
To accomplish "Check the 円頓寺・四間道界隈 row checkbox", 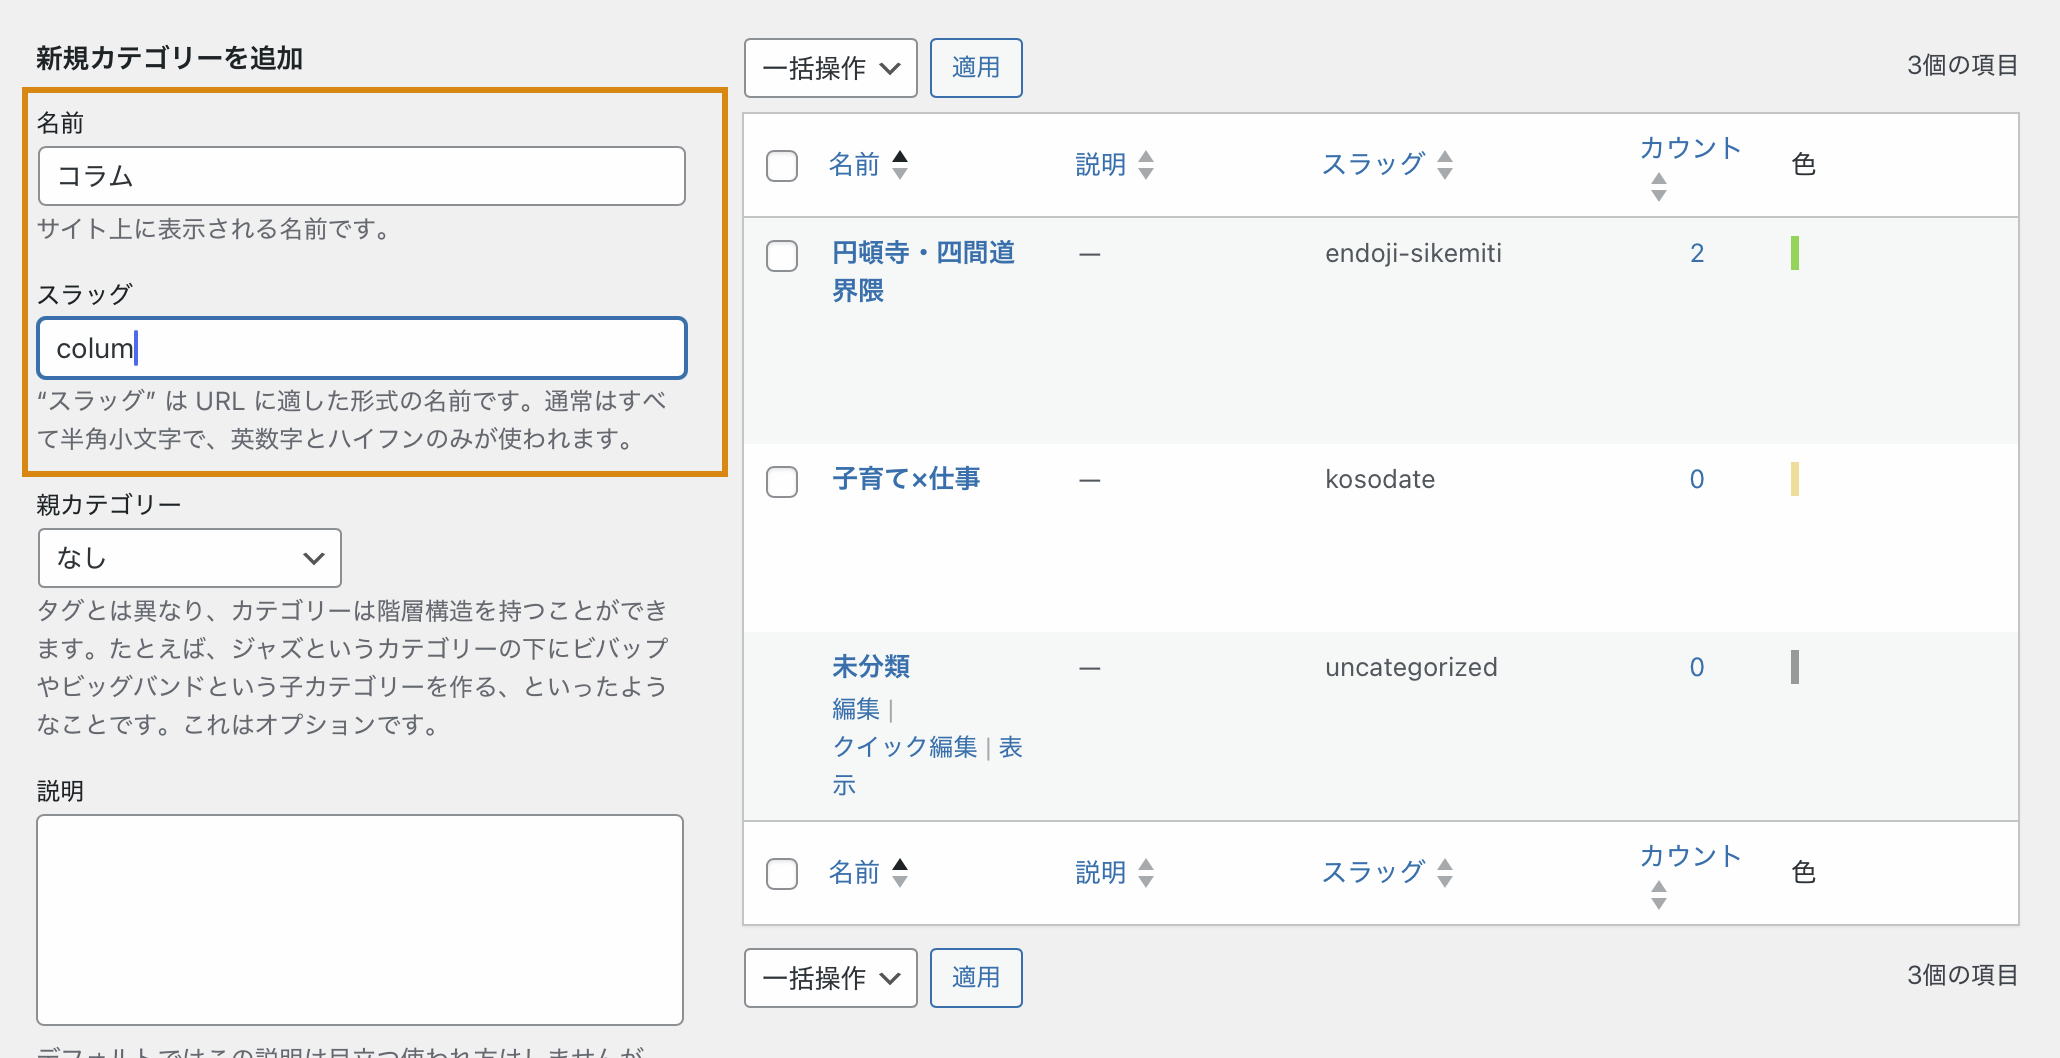I will 782,256.
